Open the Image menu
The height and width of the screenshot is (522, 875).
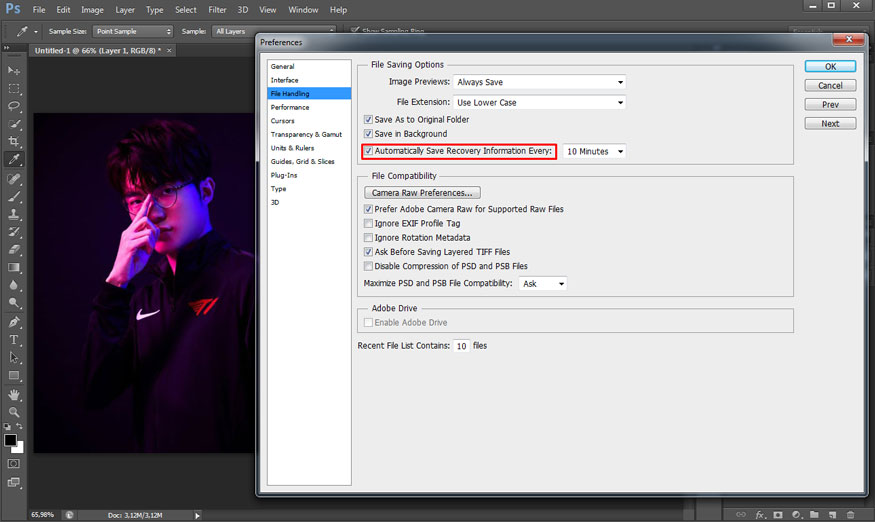click(92, 10)
